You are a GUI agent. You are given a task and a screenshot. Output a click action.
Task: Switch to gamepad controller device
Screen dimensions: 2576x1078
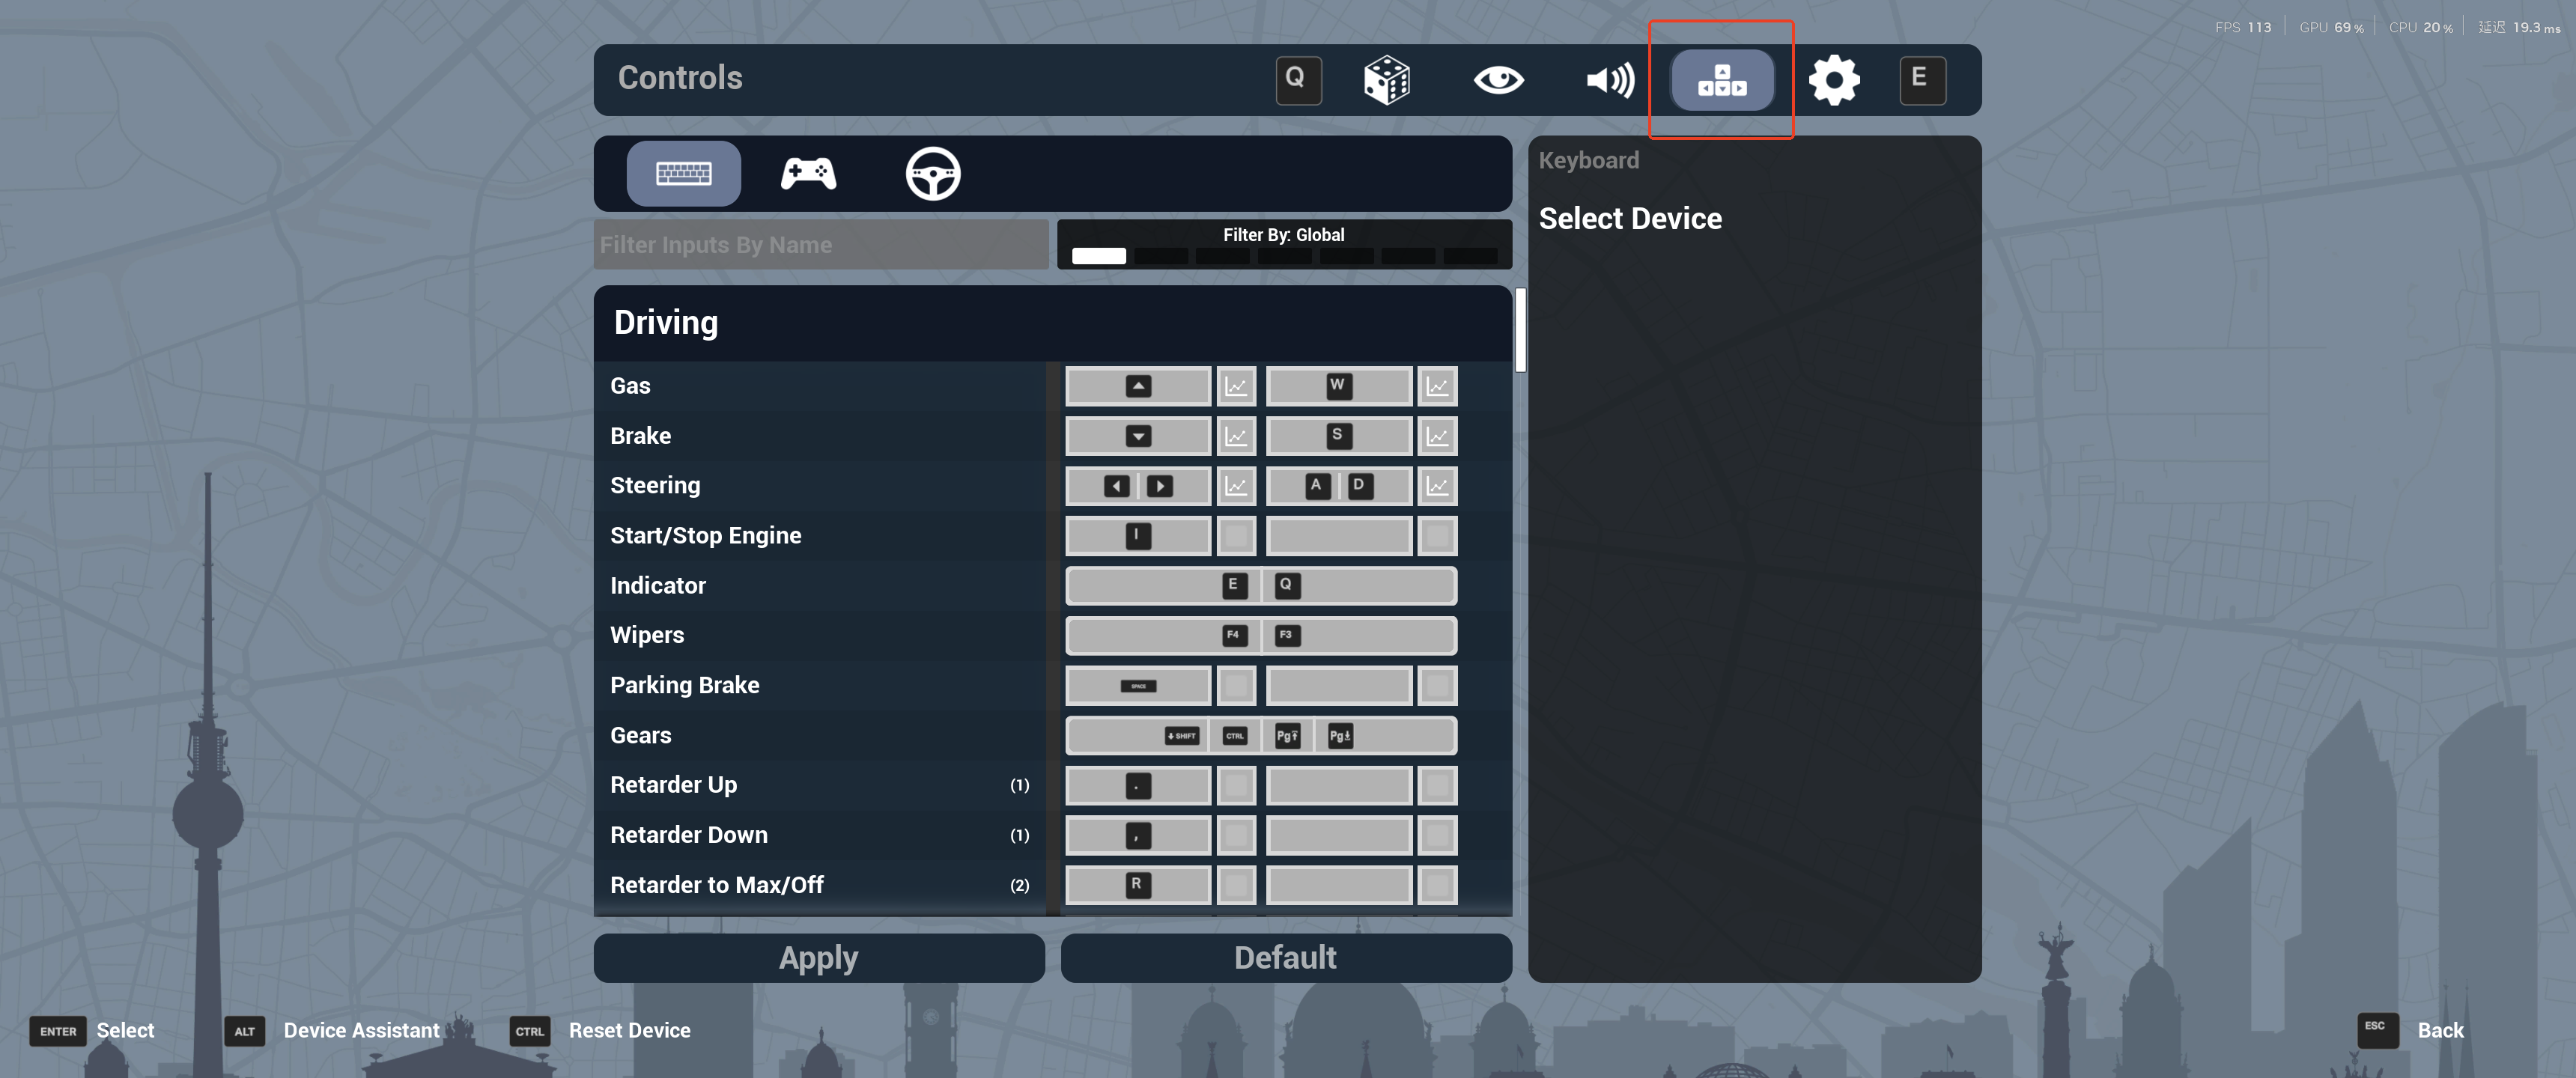[808, 174]
